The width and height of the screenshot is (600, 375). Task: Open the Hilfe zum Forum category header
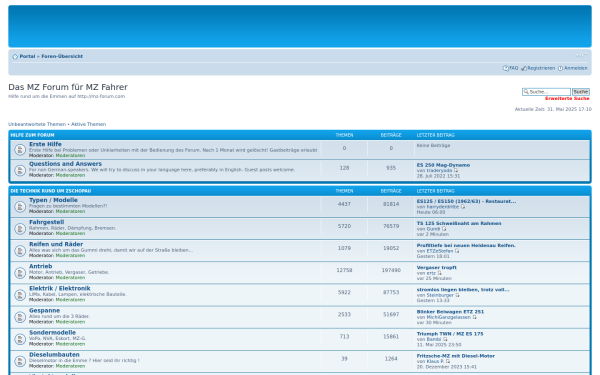[x=33, y=135]
